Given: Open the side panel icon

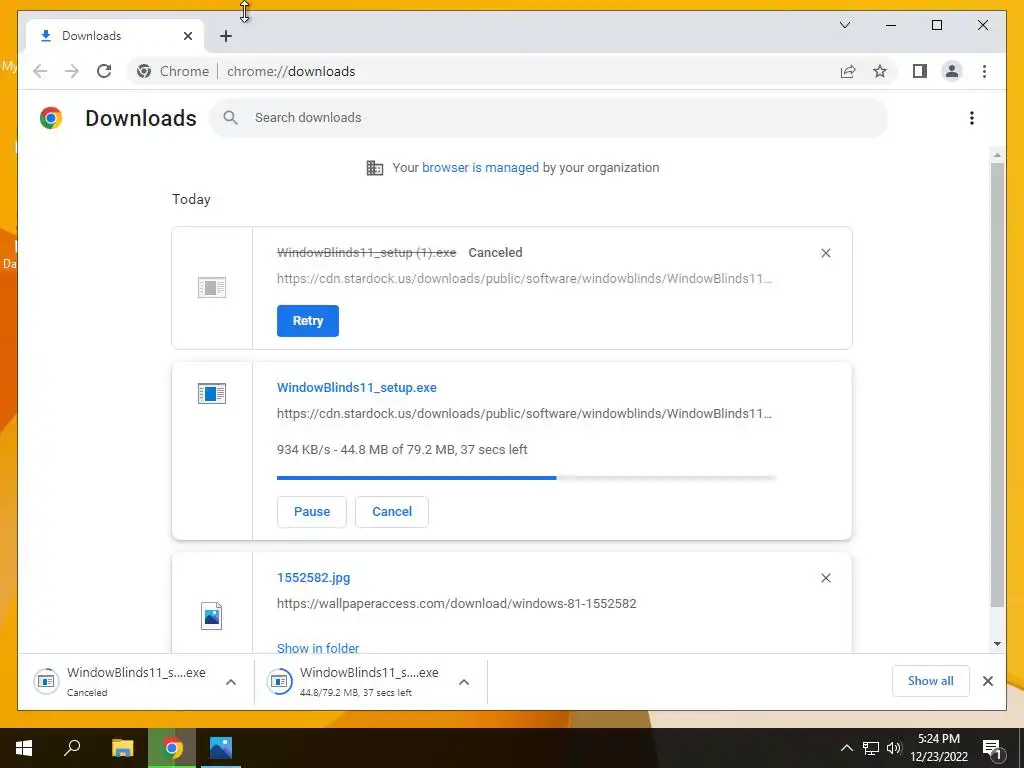Looking at the screenshot, I should pyautogui.click(x=920, y=71).
